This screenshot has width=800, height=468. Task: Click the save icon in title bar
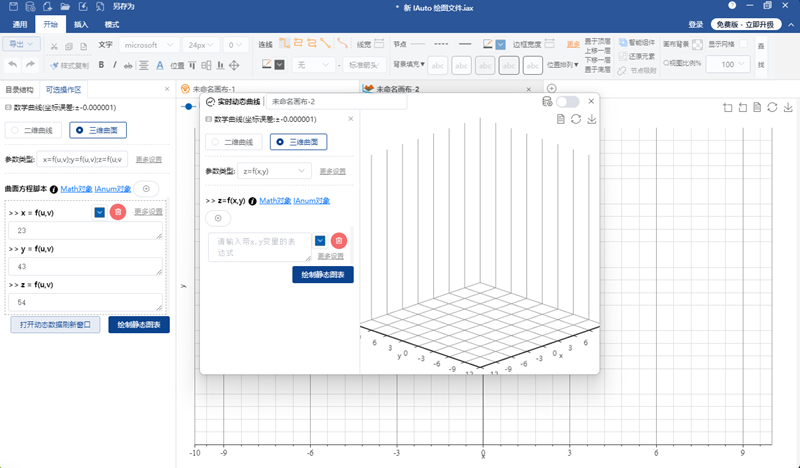14,7
